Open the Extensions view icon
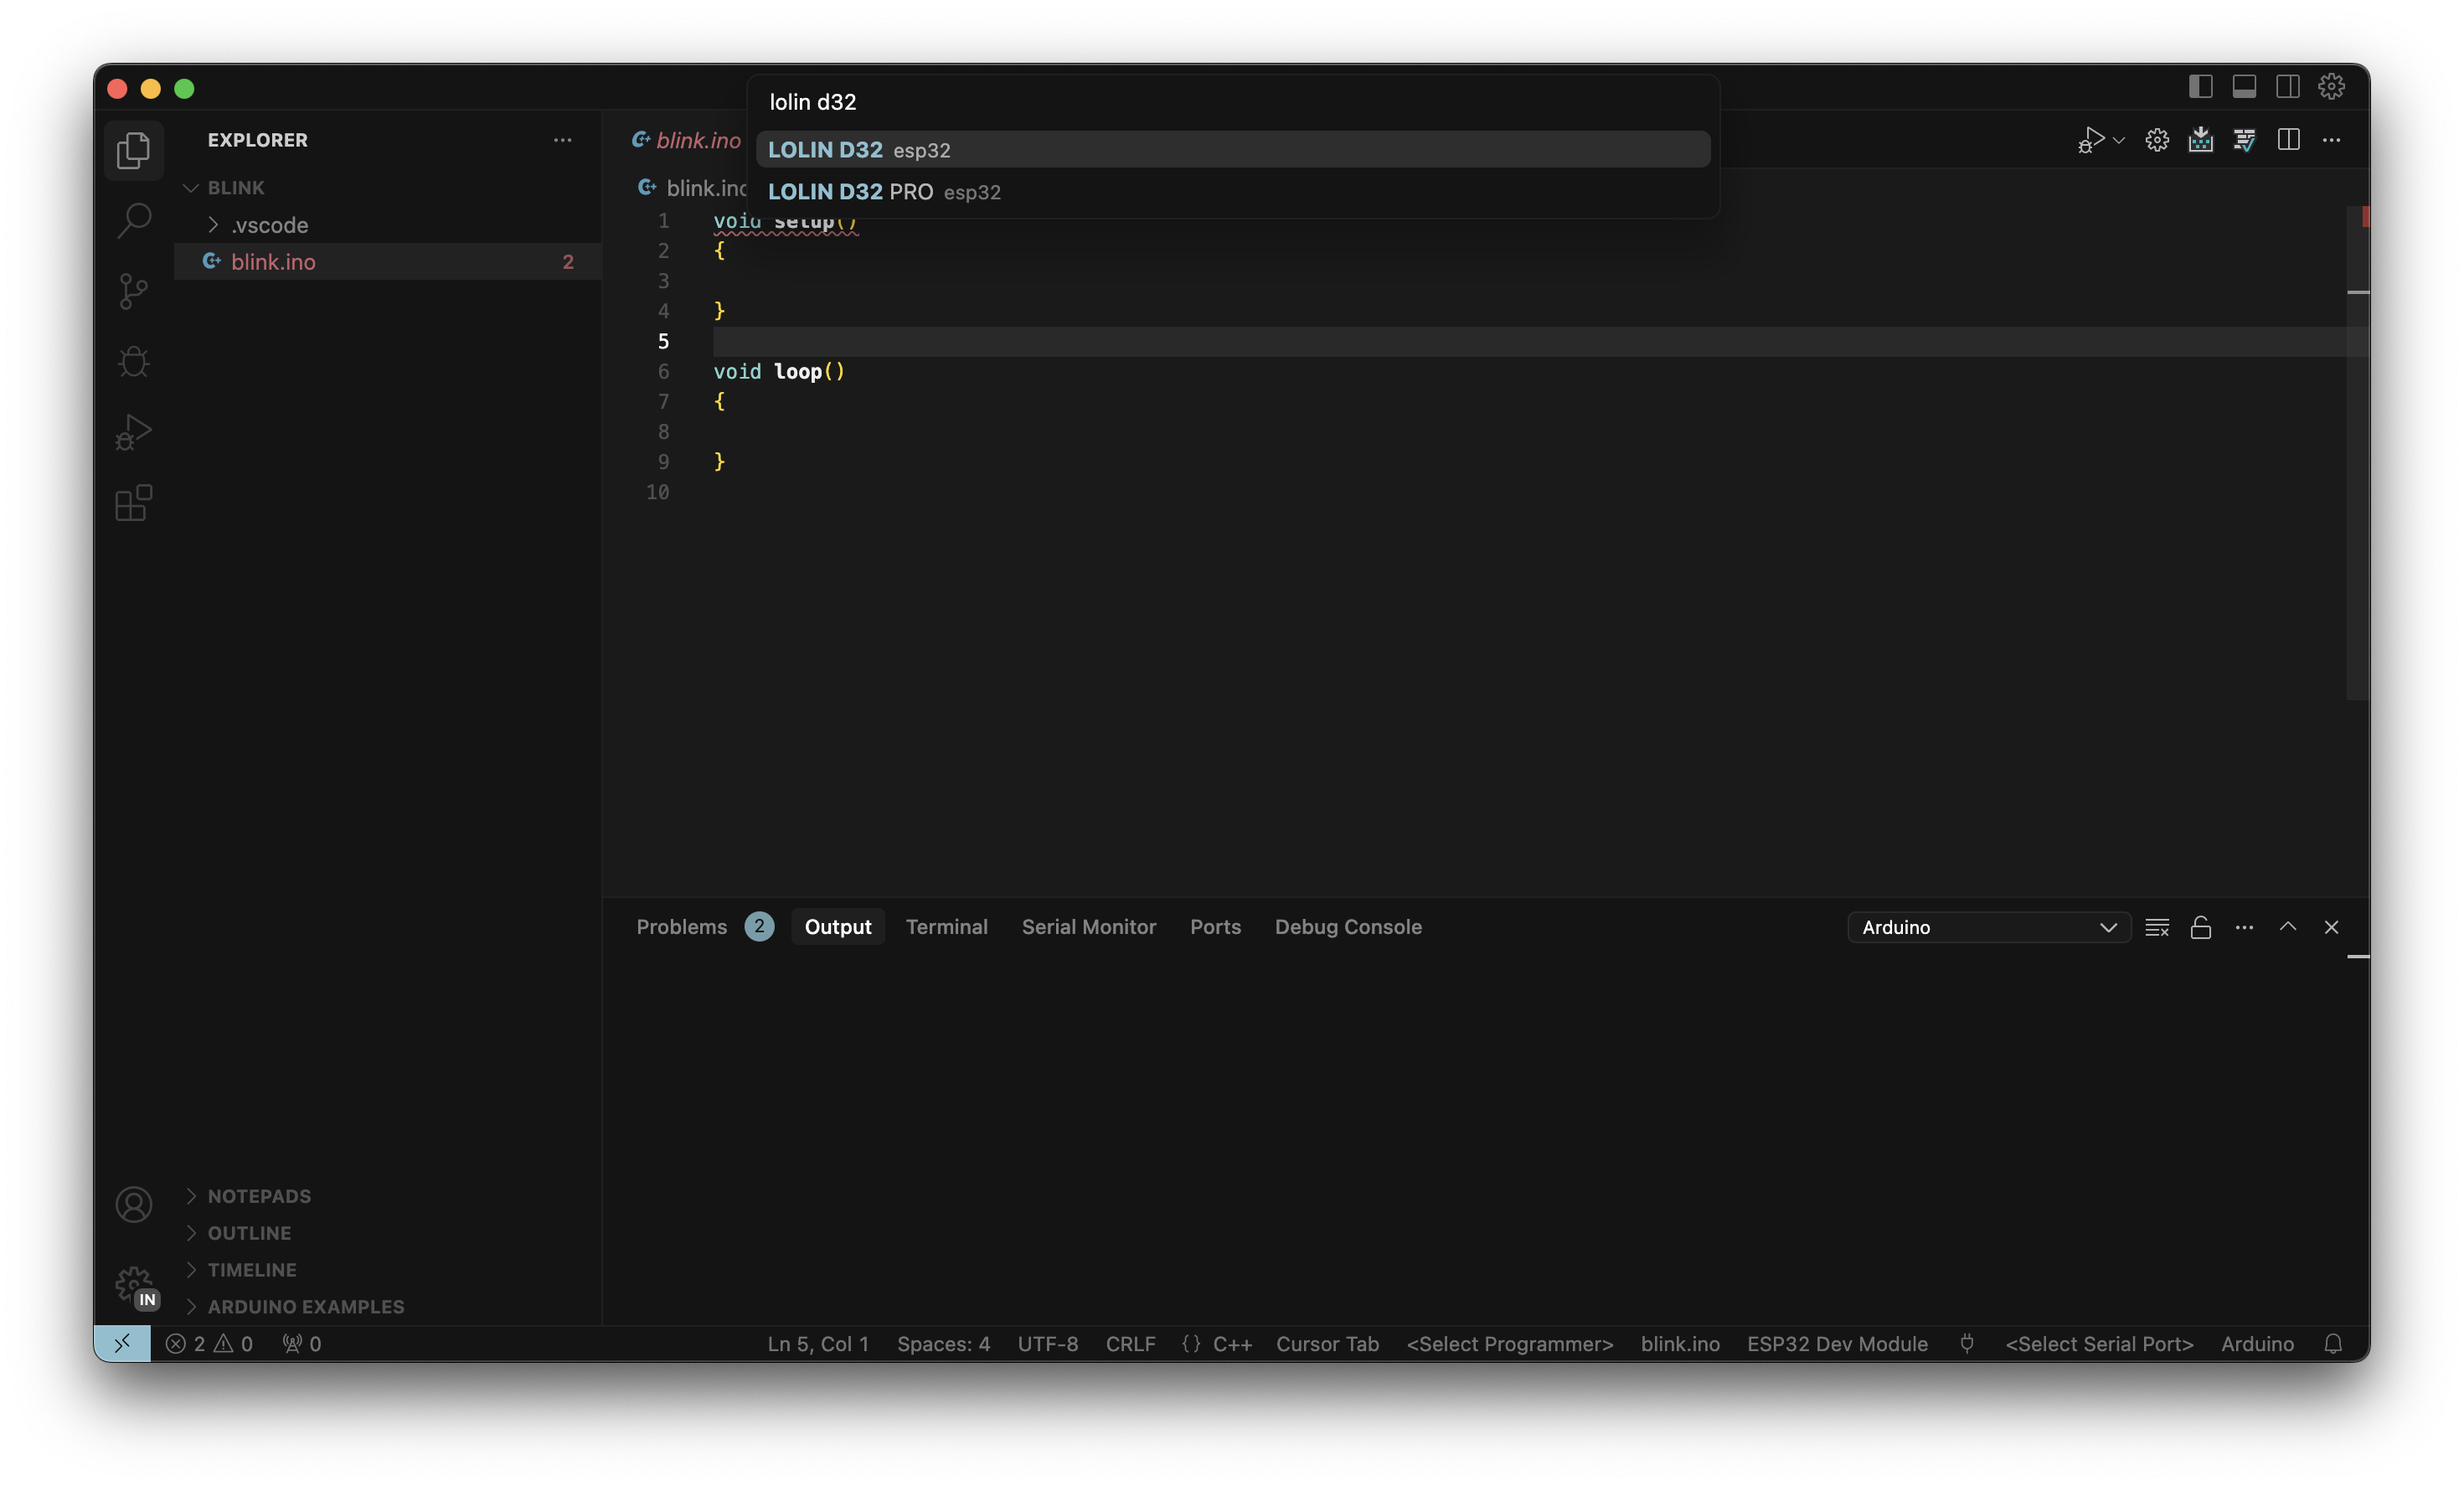 (133, 503)
